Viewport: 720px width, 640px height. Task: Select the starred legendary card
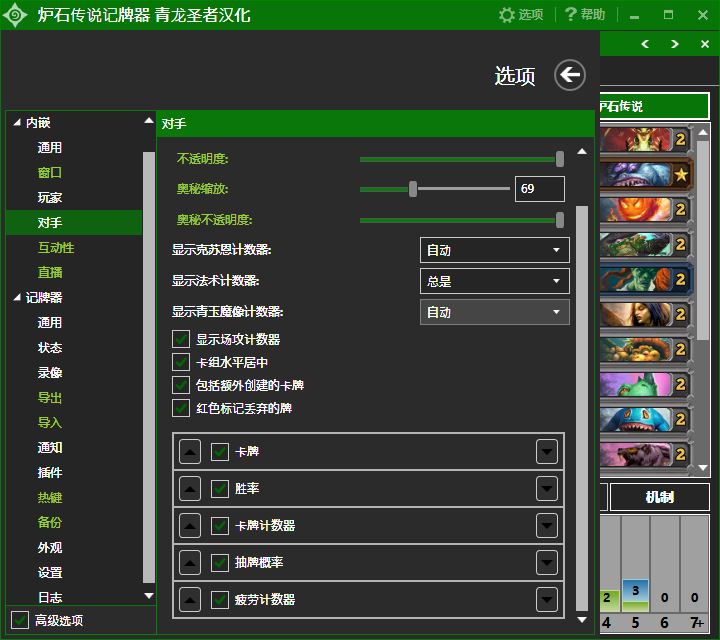(x=646, y=174)
